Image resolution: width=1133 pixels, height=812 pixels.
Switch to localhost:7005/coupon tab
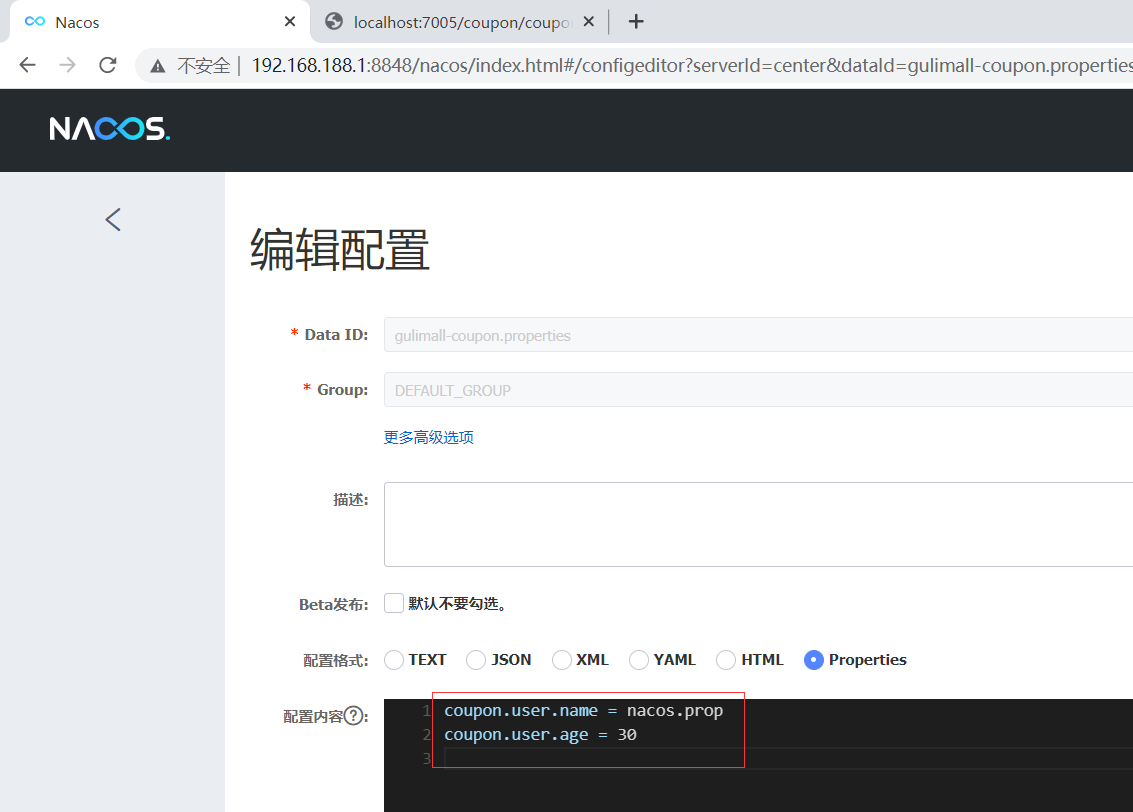click(461, 22)
